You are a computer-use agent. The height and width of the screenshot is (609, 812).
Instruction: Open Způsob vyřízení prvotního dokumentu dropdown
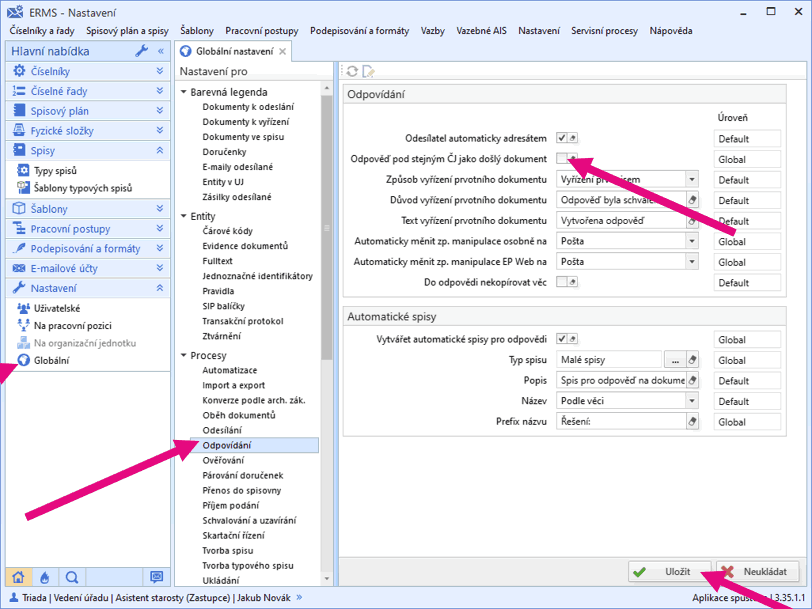coord(691,180)
